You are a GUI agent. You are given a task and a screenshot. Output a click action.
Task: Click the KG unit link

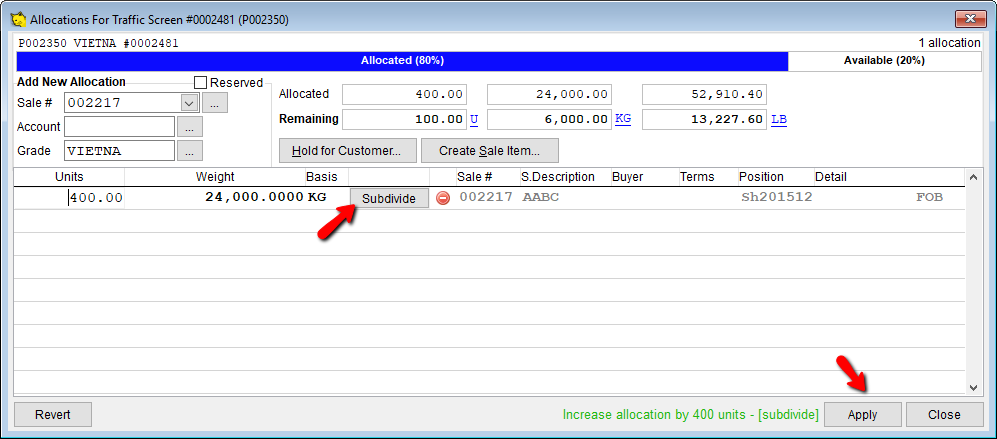623,119
